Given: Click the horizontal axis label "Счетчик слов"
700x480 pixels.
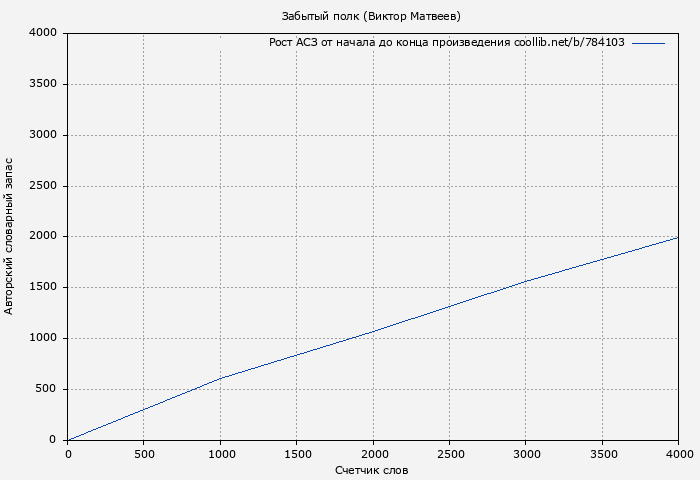Looking at the screenshot, I should tap(372, 470).
